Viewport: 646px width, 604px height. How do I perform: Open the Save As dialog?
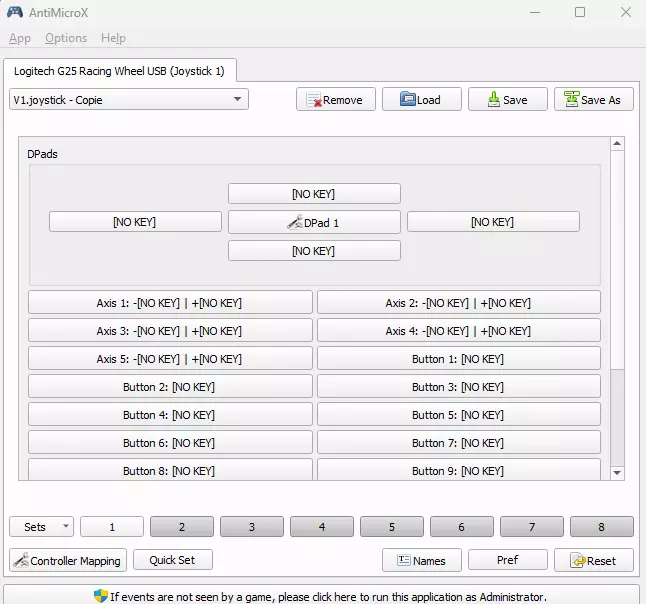[x=594, y=99]
